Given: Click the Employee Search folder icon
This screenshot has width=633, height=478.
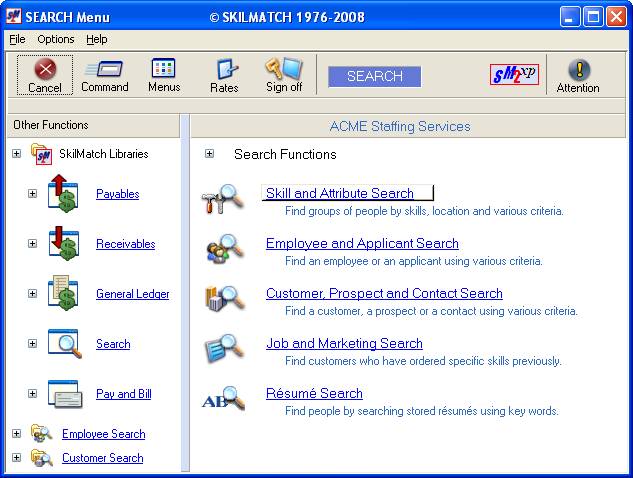Looking at the screenshot, I should 41,434.
